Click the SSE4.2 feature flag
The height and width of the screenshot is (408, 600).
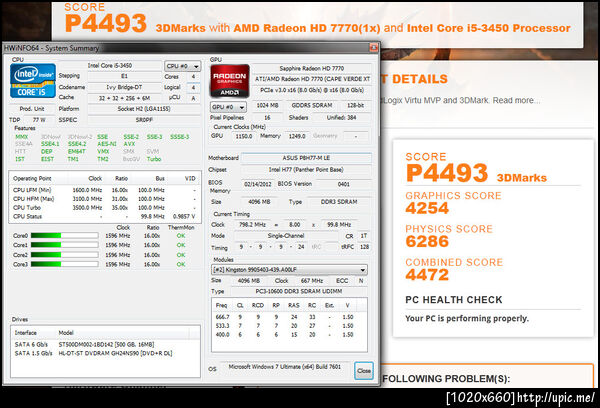[77, 144]
